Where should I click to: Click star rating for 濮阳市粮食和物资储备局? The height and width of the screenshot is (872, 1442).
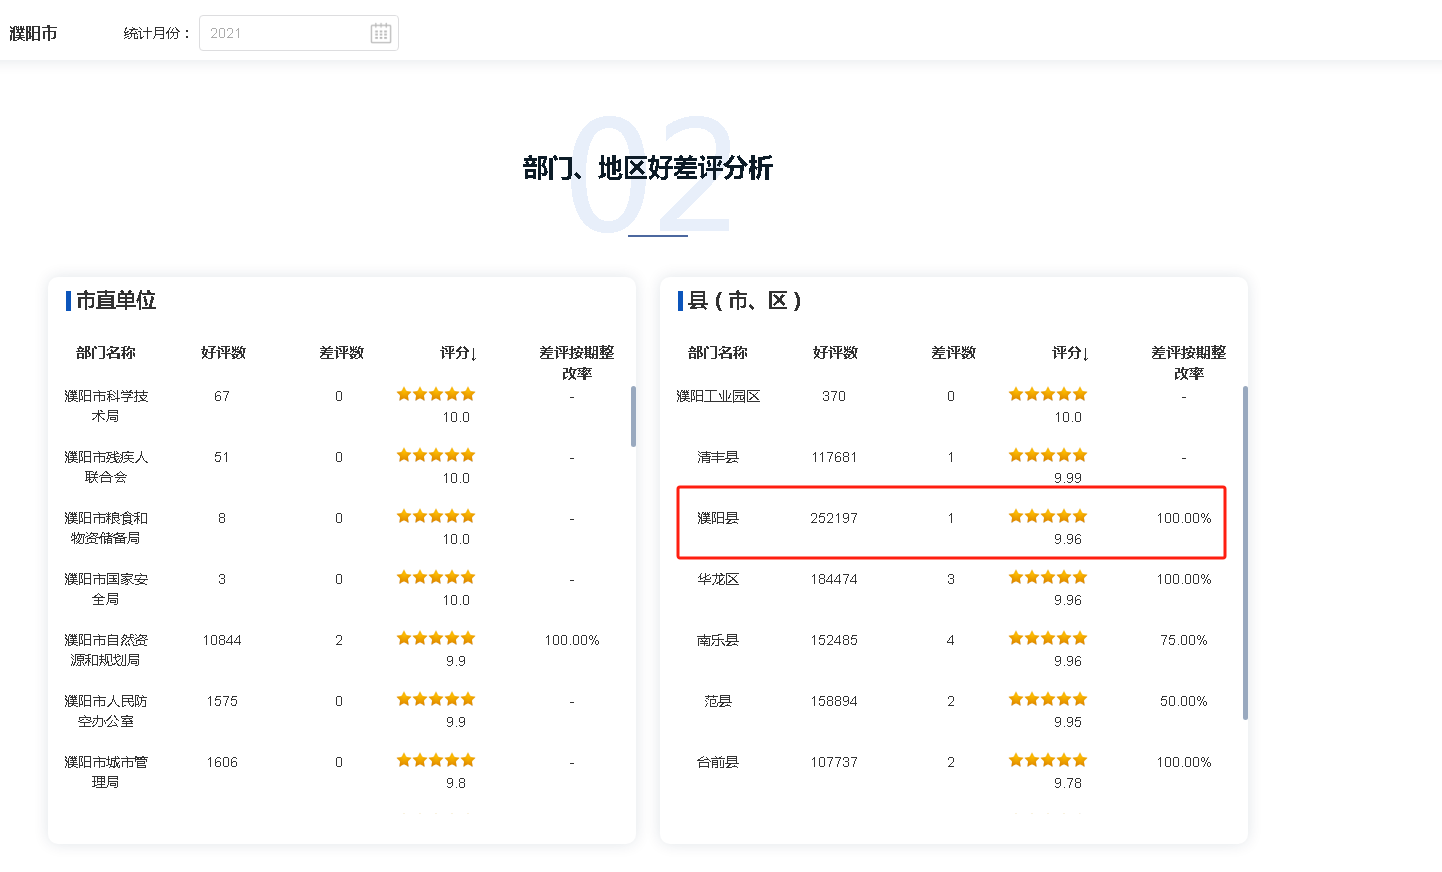[436, 516]
